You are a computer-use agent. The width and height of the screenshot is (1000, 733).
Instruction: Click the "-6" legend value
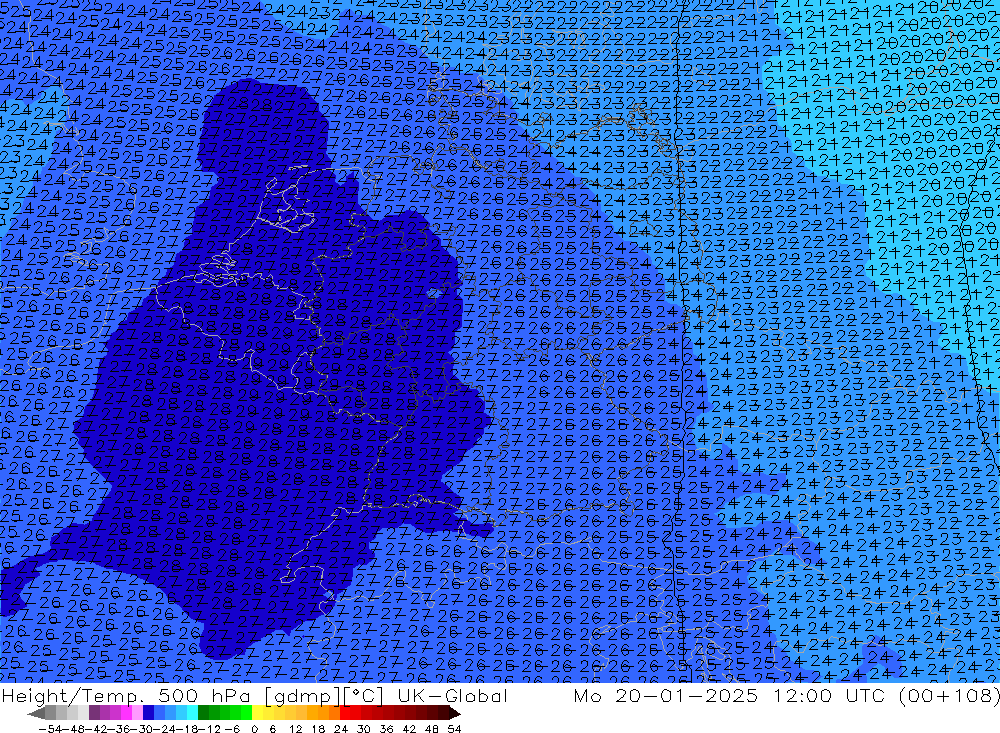pyautogui.click(x=232, y=729)
